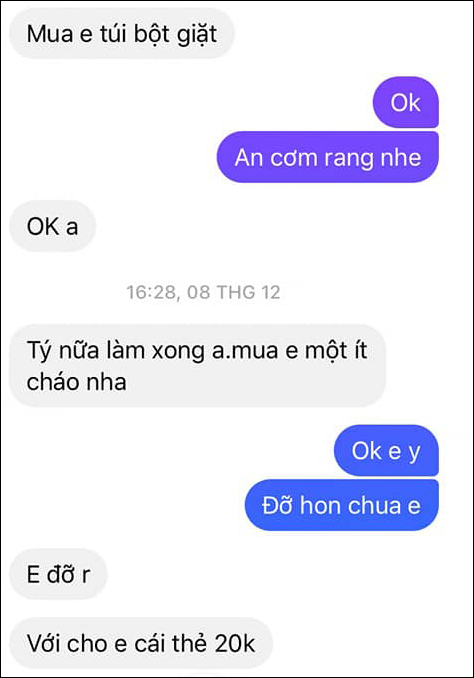Tap the purple 'Ok' reply bubble
The width and height of the screenshot is (474, 678).
tap(406, 102)
